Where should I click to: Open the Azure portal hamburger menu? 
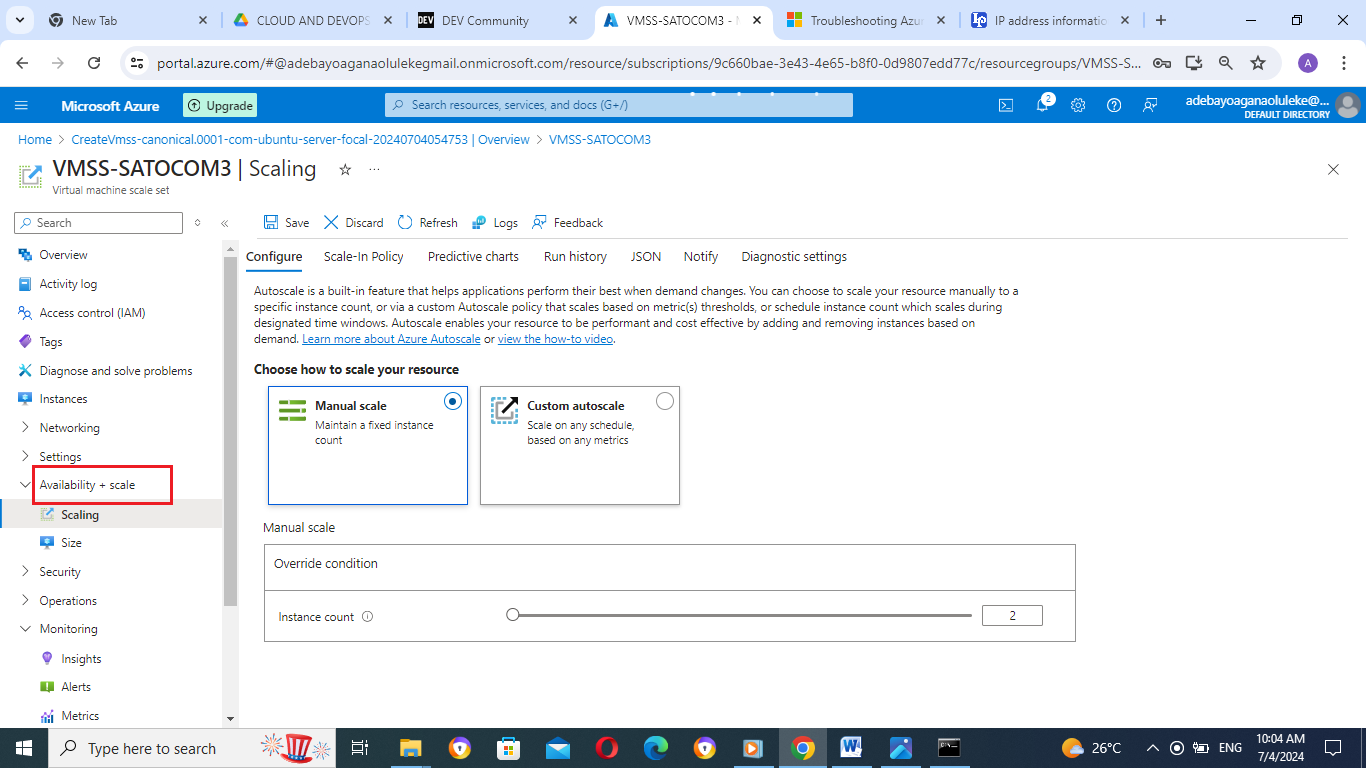(22, 105)
